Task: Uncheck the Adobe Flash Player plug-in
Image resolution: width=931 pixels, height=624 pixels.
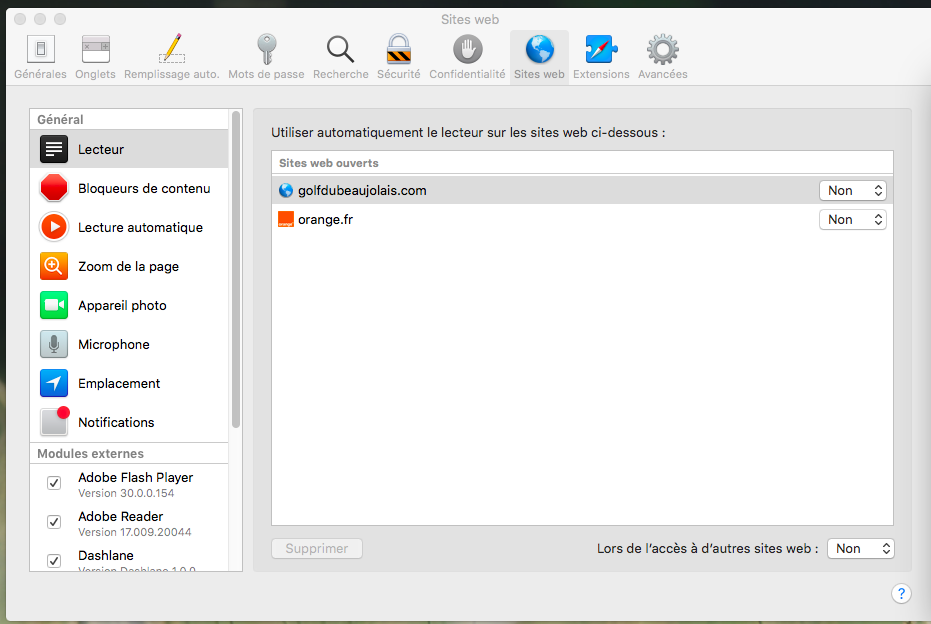Action: (54, 484)
